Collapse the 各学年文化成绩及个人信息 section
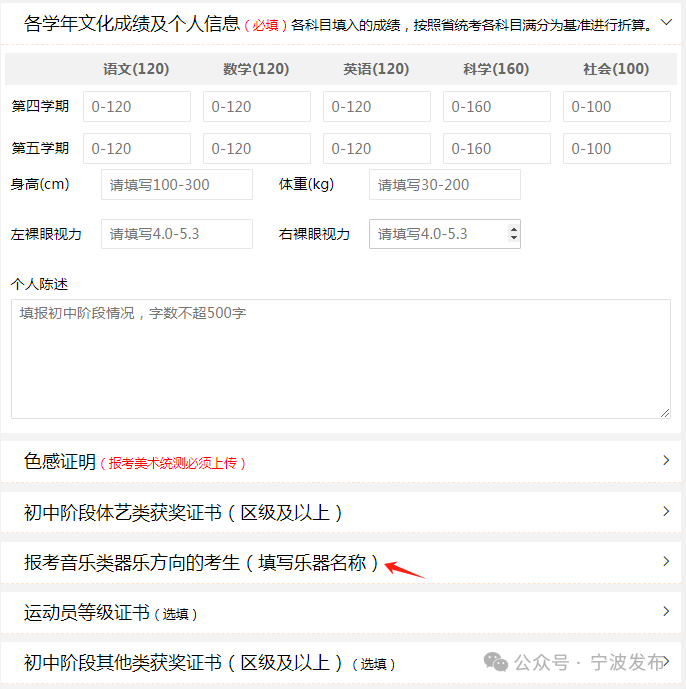Screen dimensions: 686x689 point(667,21)
